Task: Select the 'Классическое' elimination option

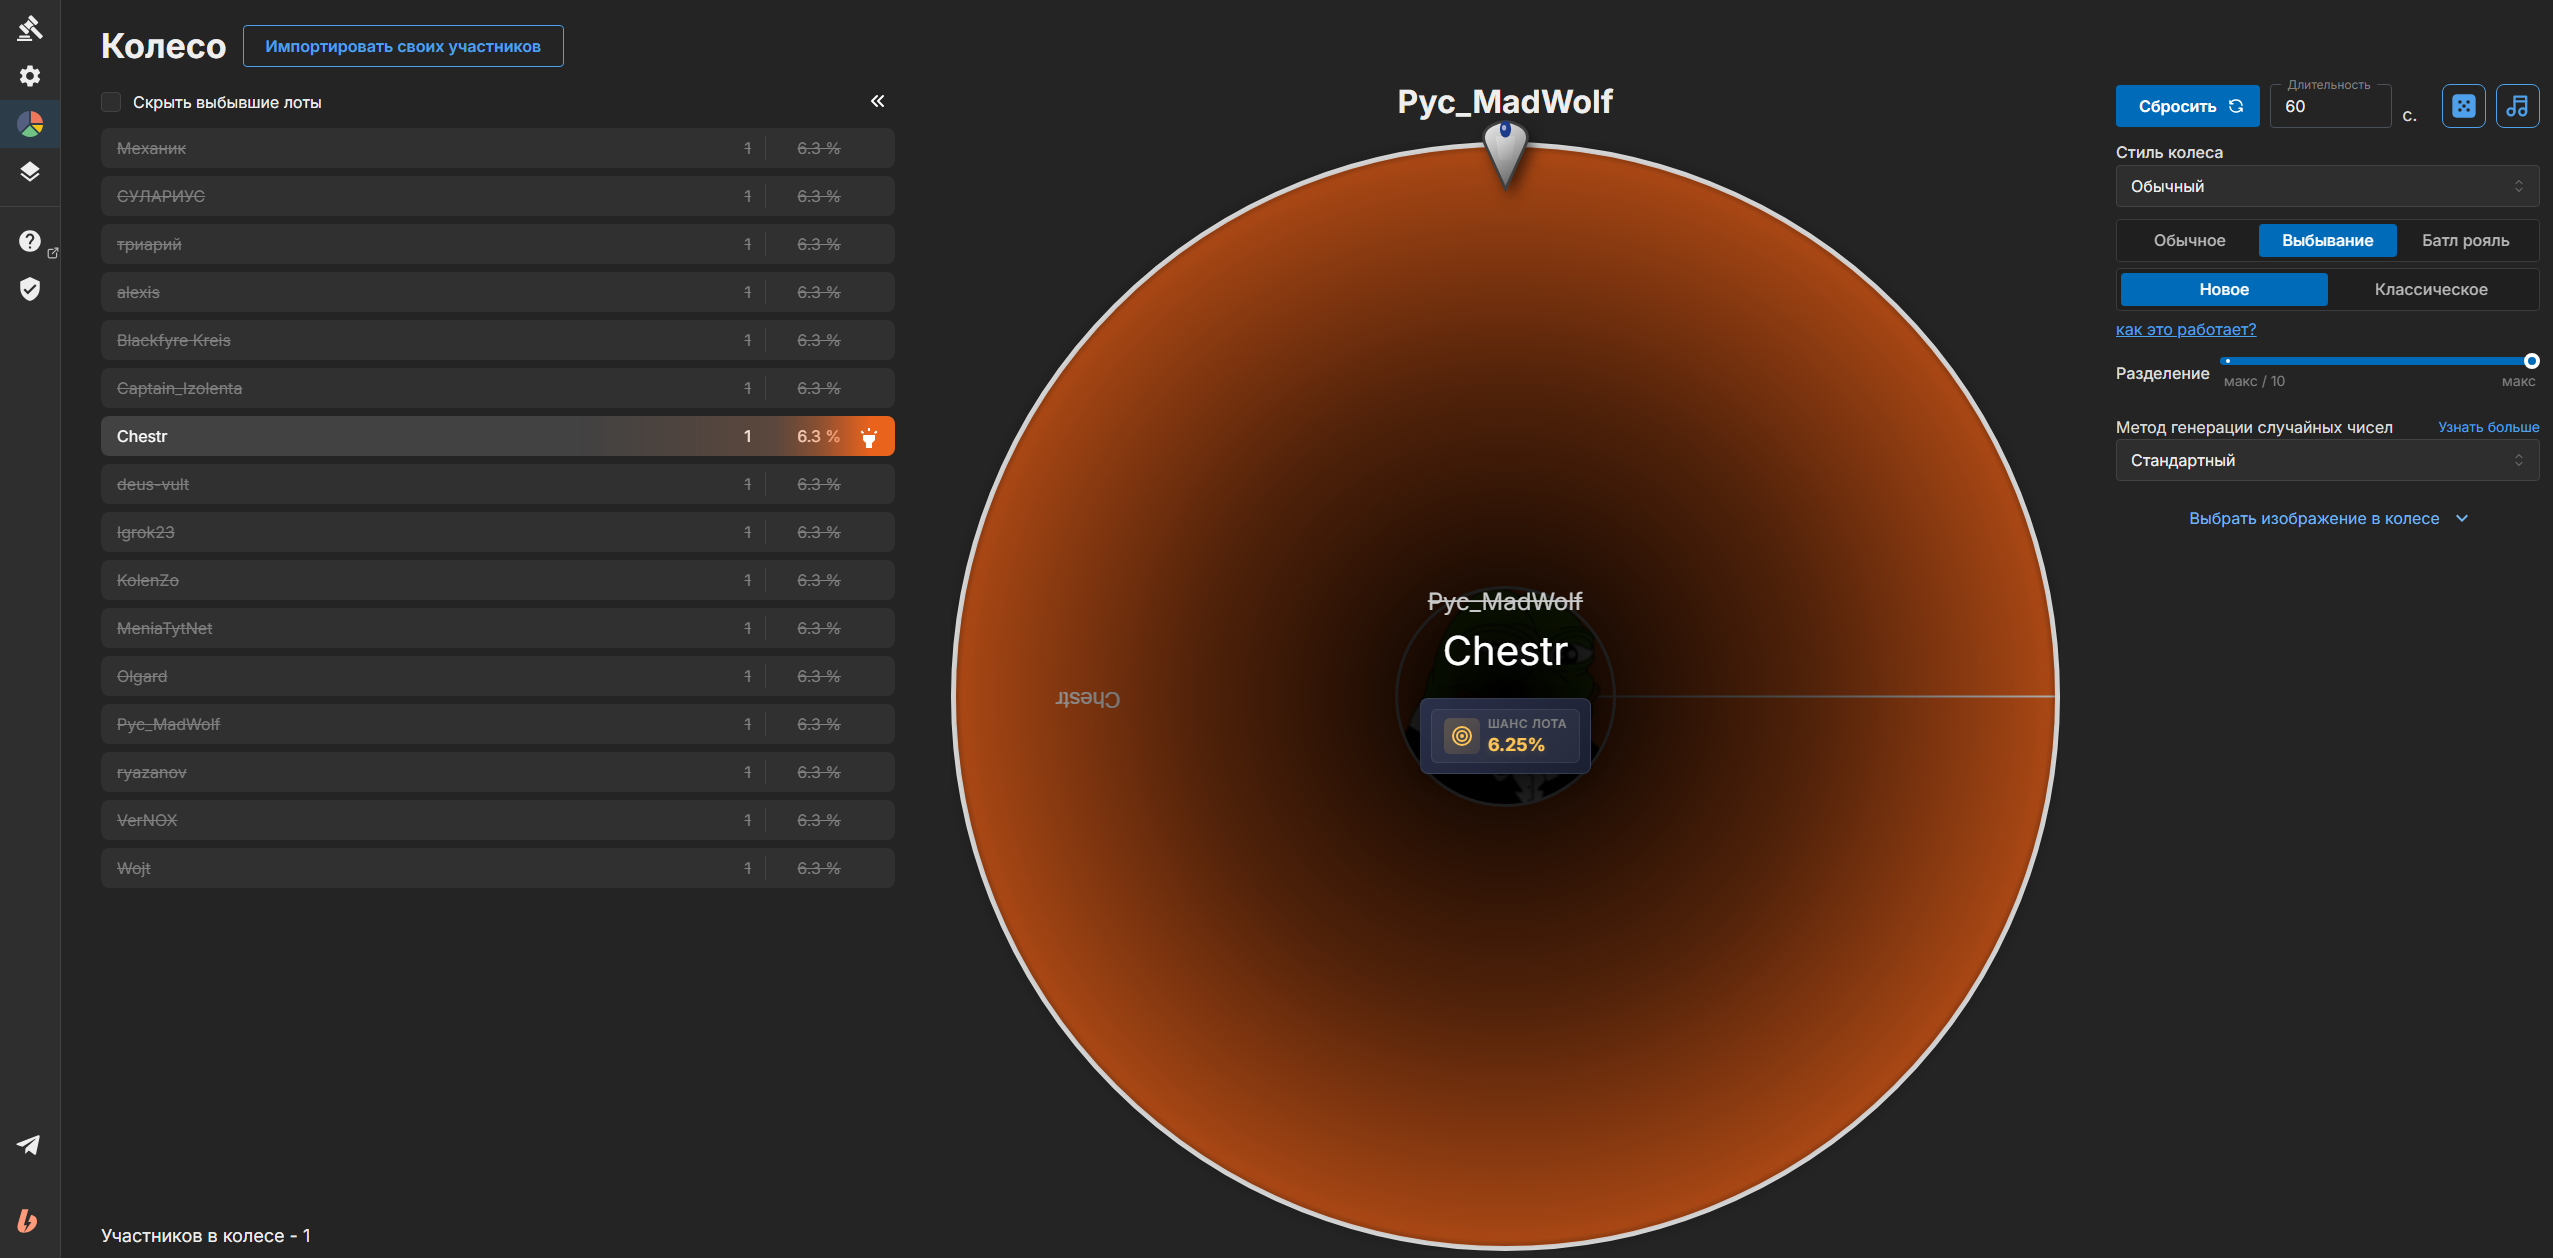Action: pos(2431,289)
